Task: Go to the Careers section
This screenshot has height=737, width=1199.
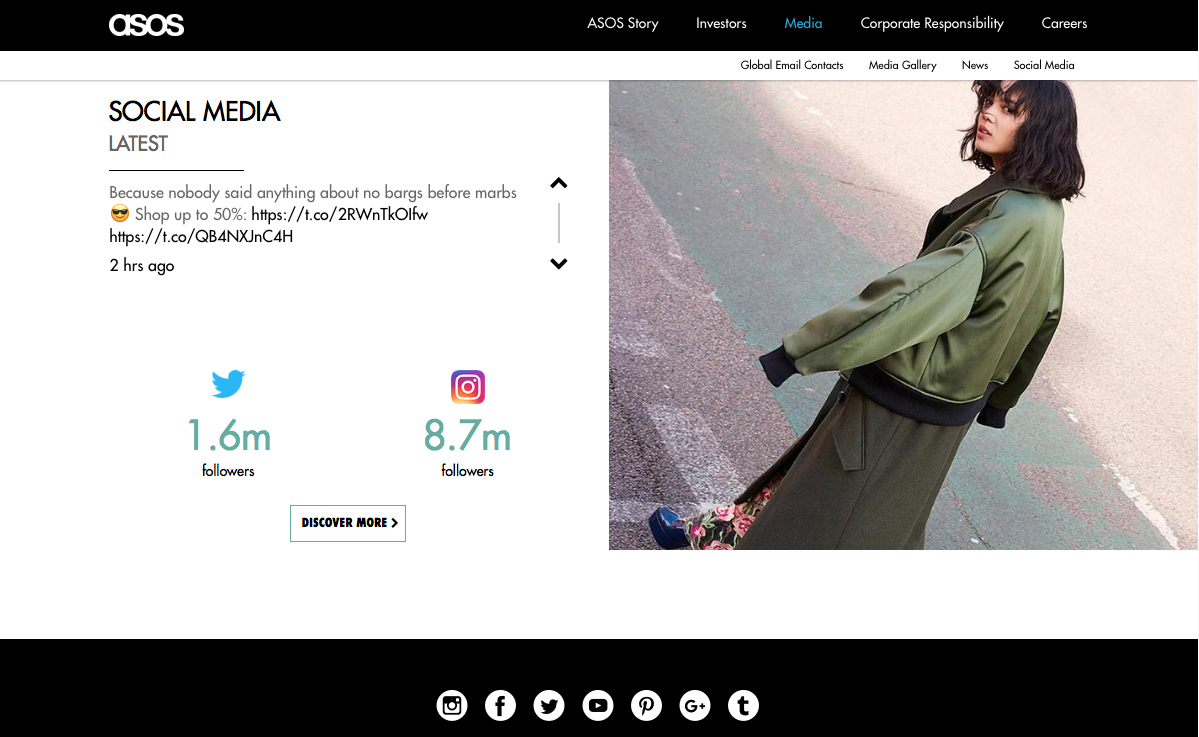Action: coord(1064,24)
